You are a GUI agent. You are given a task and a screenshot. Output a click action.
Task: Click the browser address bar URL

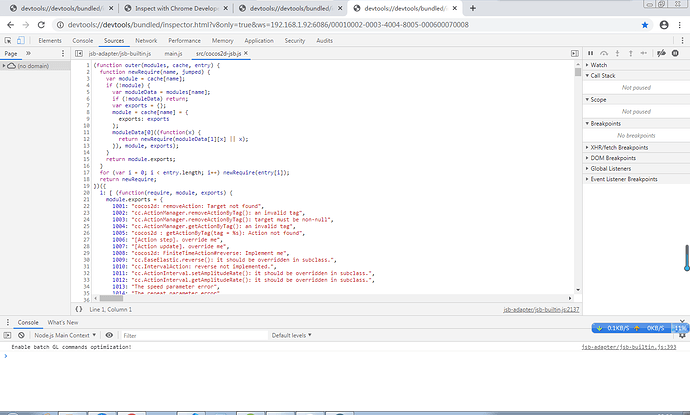(268, 25)
